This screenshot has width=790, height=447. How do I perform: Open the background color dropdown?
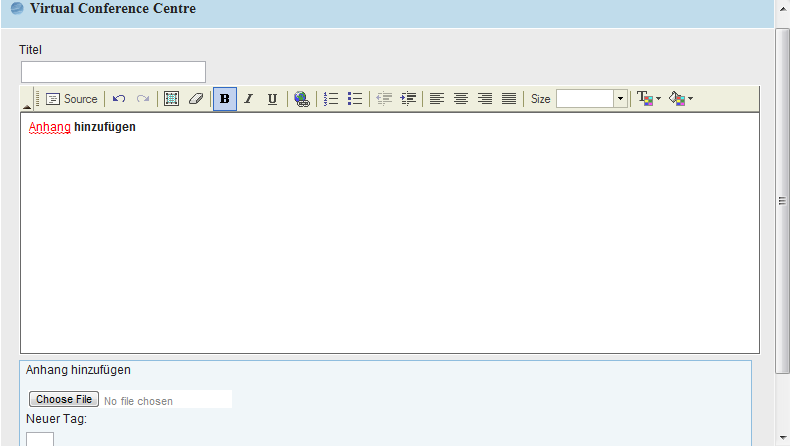681,99
